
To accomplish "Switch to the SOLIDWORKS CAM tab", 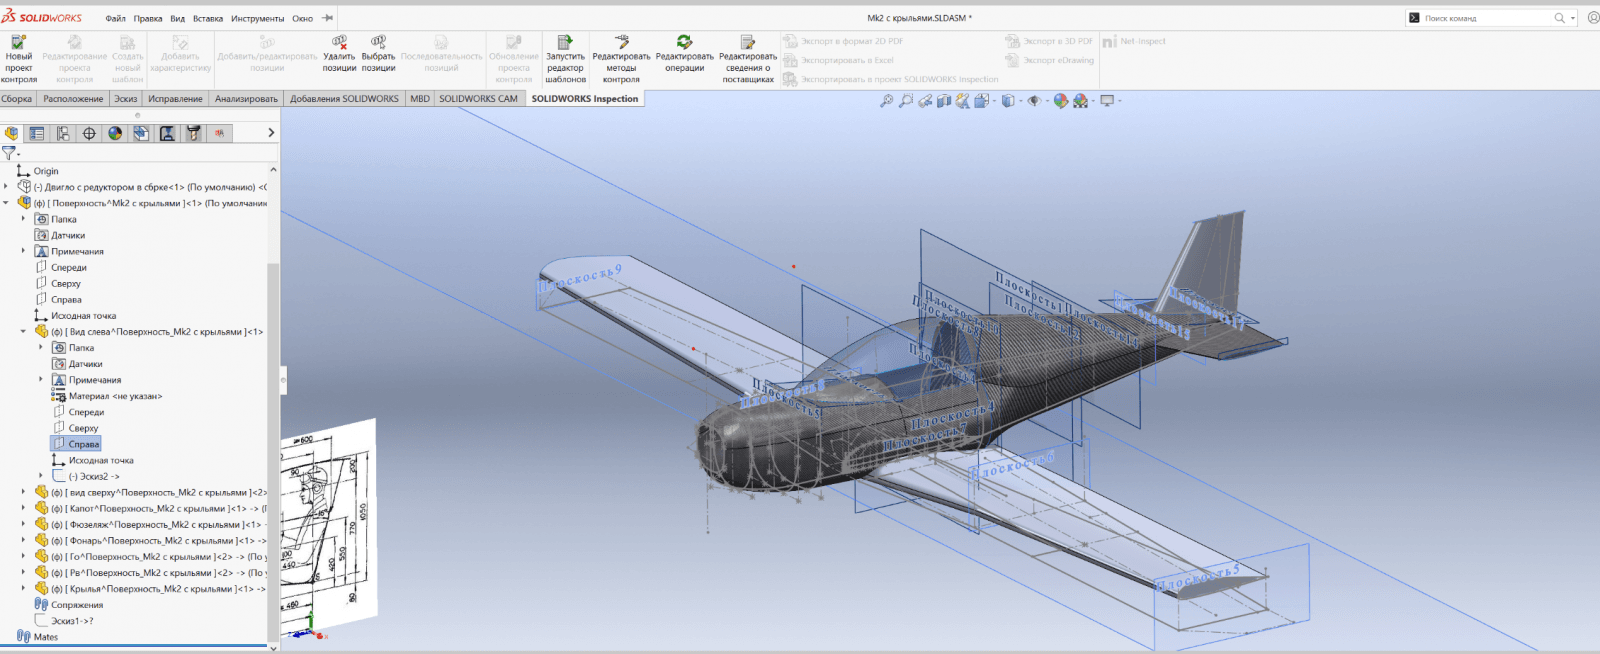I will [478, 99].
